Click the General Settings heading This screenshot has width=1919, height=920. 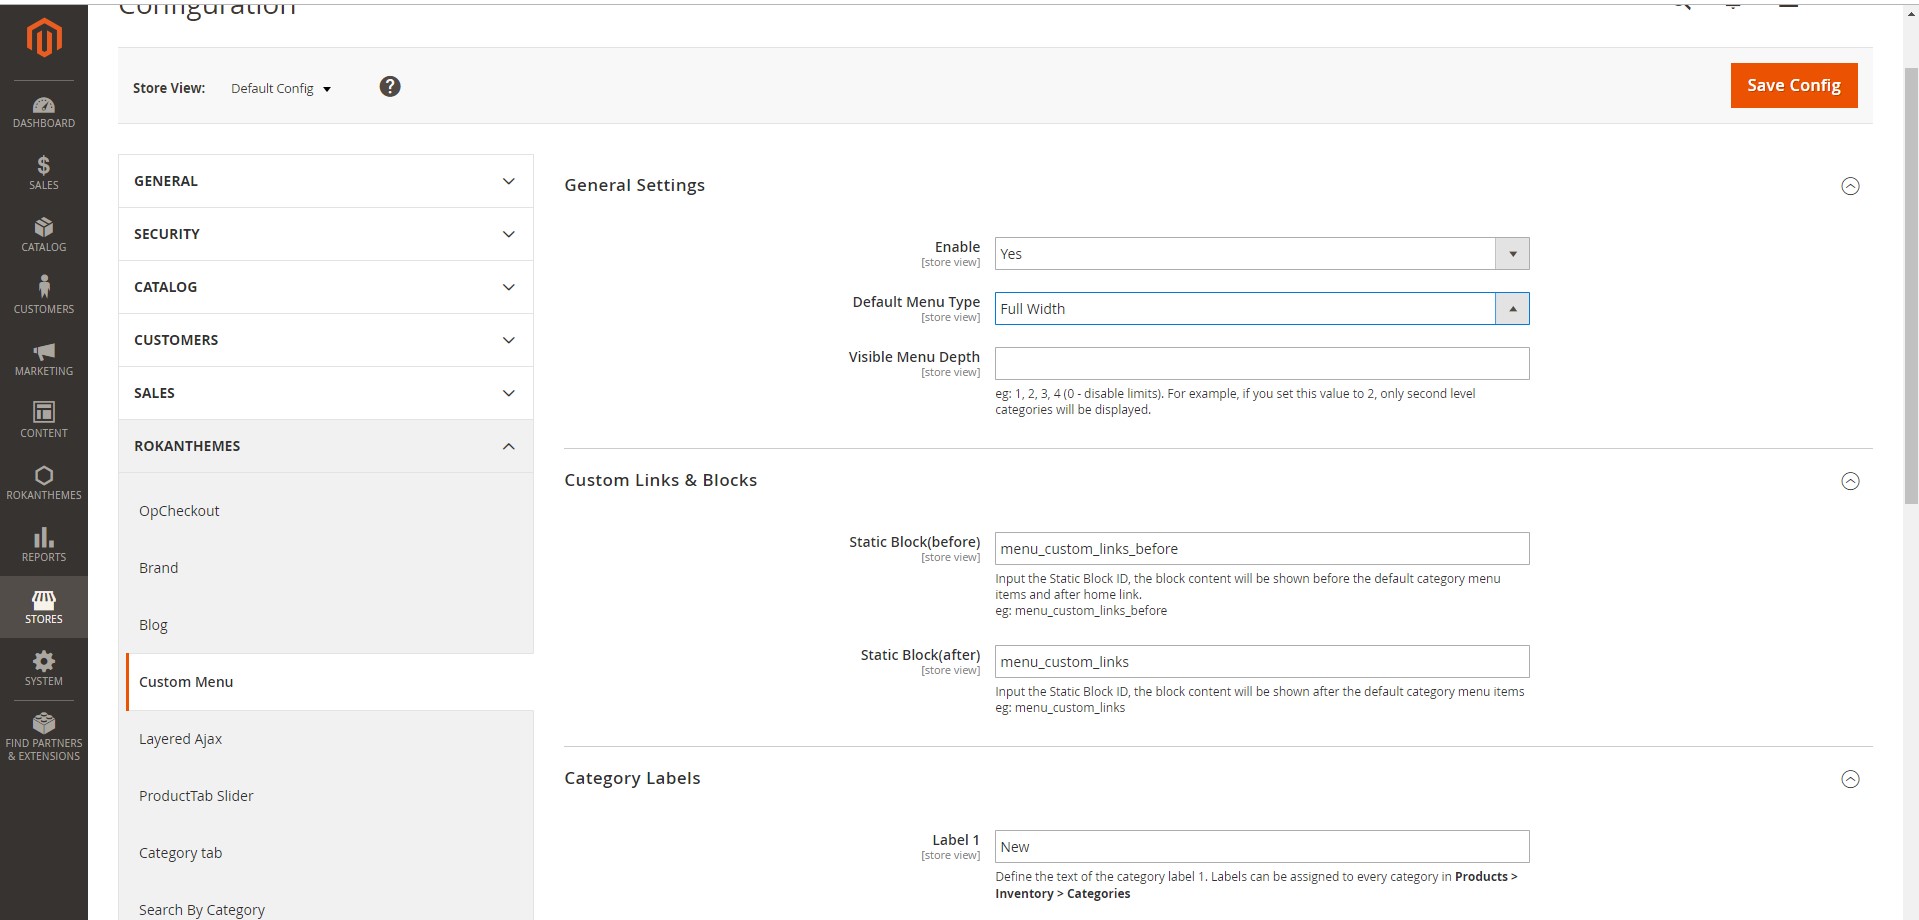click(x=634, y=185)
